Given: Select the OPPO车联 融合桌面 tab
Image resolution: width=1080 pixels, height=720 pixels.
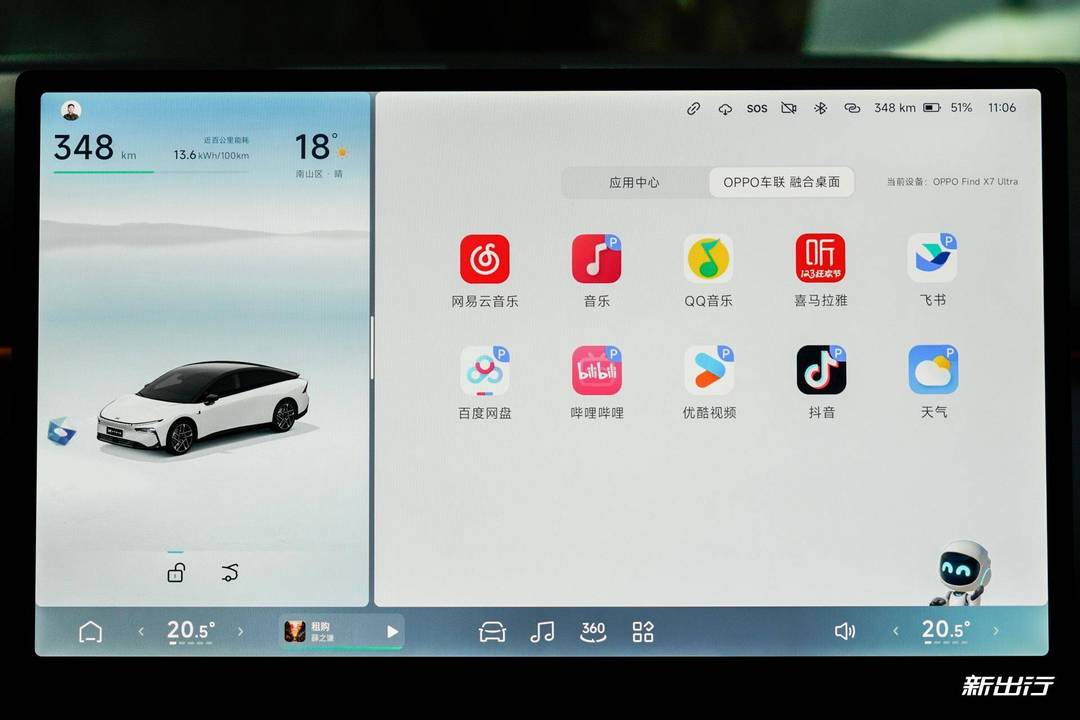Looking at the screenshot, I should point(782,183).
